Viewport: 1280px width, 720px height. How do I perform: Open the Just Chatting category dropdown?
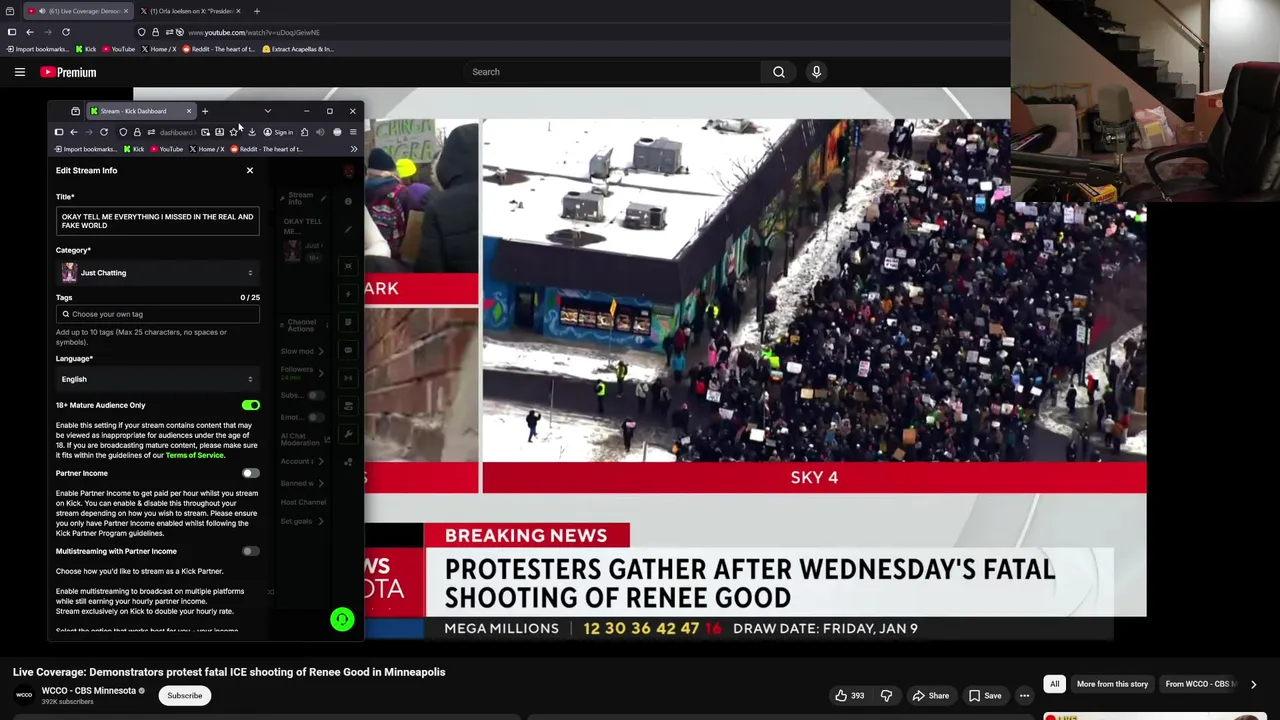click(158, 273)
